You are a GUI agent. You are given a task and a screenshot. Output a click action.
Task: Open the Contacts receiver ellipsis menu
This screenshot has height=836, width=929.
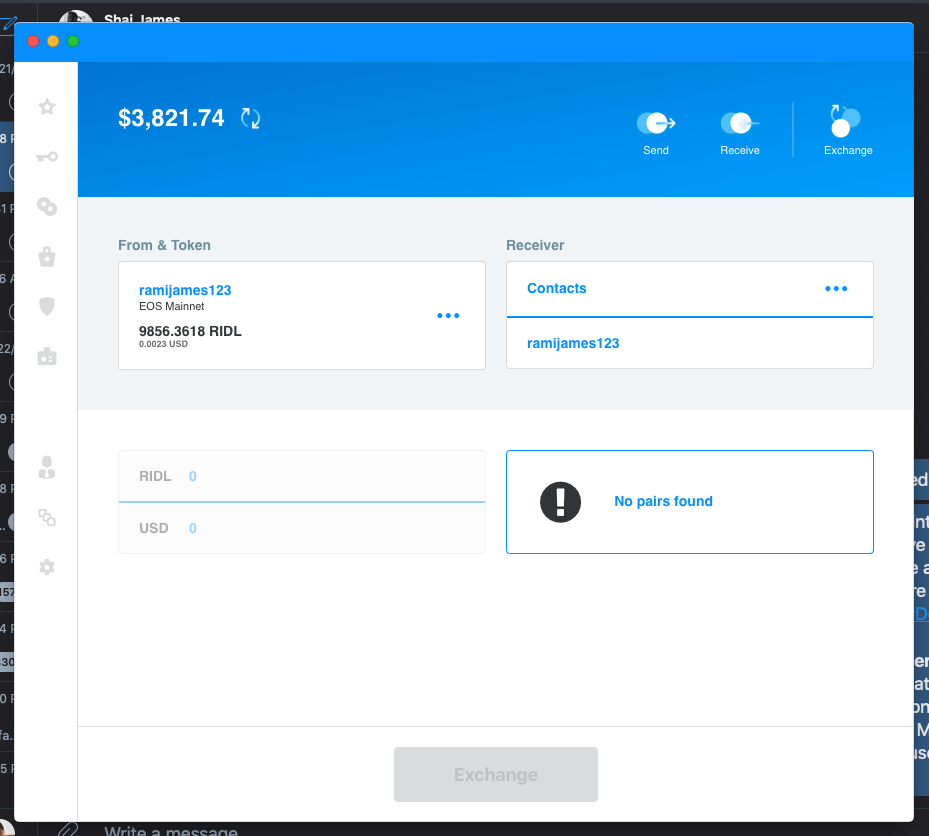(x=836, y=288)
